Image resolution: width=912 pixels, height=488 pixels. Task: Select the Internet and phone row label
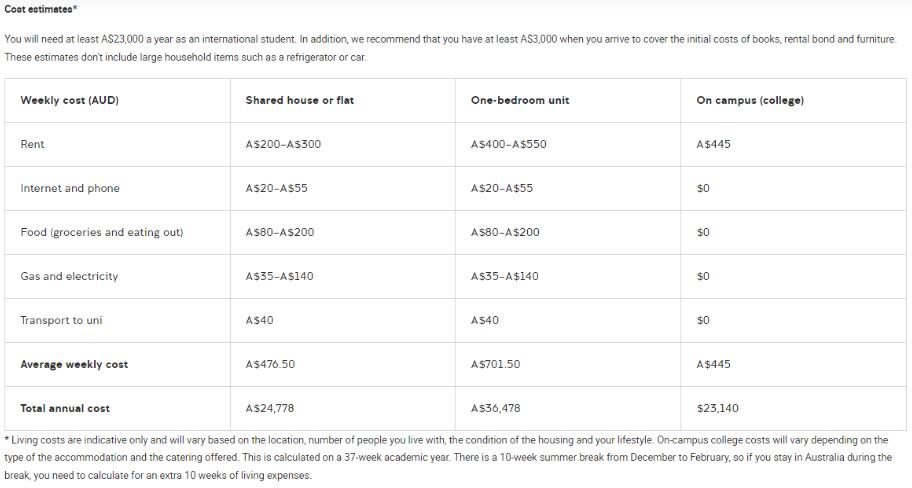pos(70,188)
